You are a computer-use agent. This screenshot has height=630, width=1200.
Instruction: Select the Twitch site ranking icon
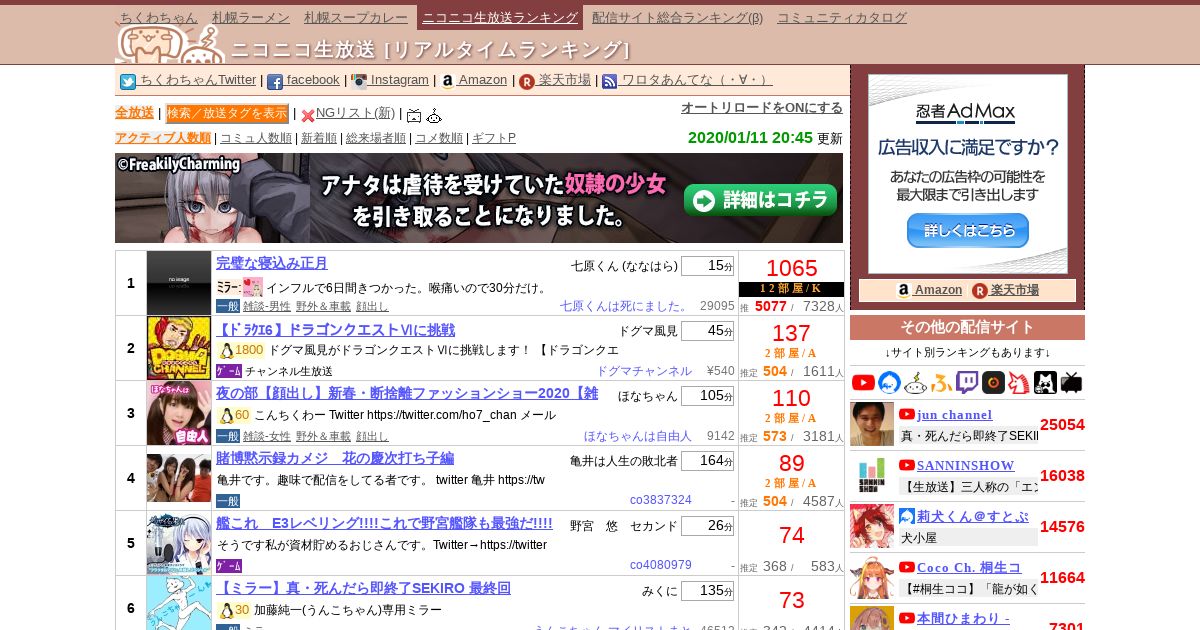tap(967, 382)
